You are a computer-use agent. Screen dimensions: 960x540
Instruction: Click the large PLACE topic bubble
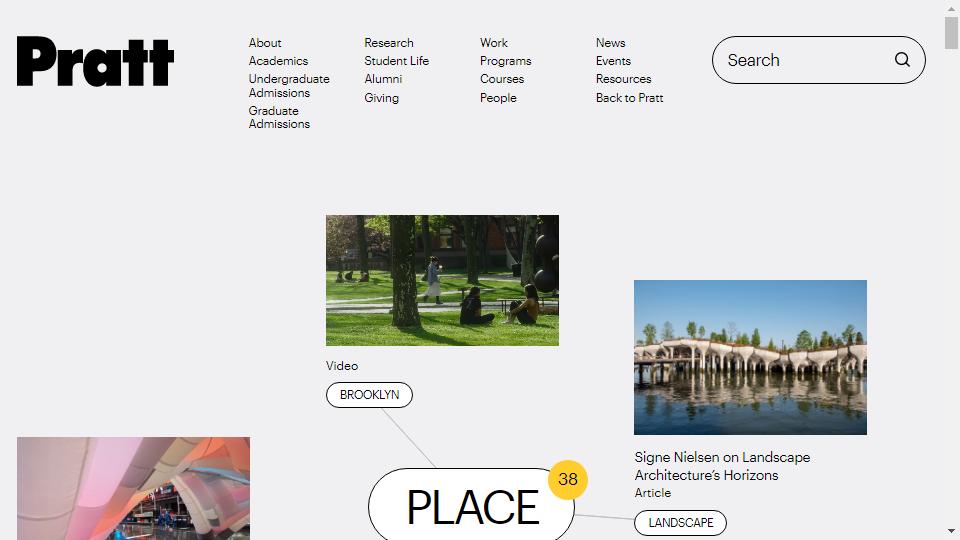(471, 507)
